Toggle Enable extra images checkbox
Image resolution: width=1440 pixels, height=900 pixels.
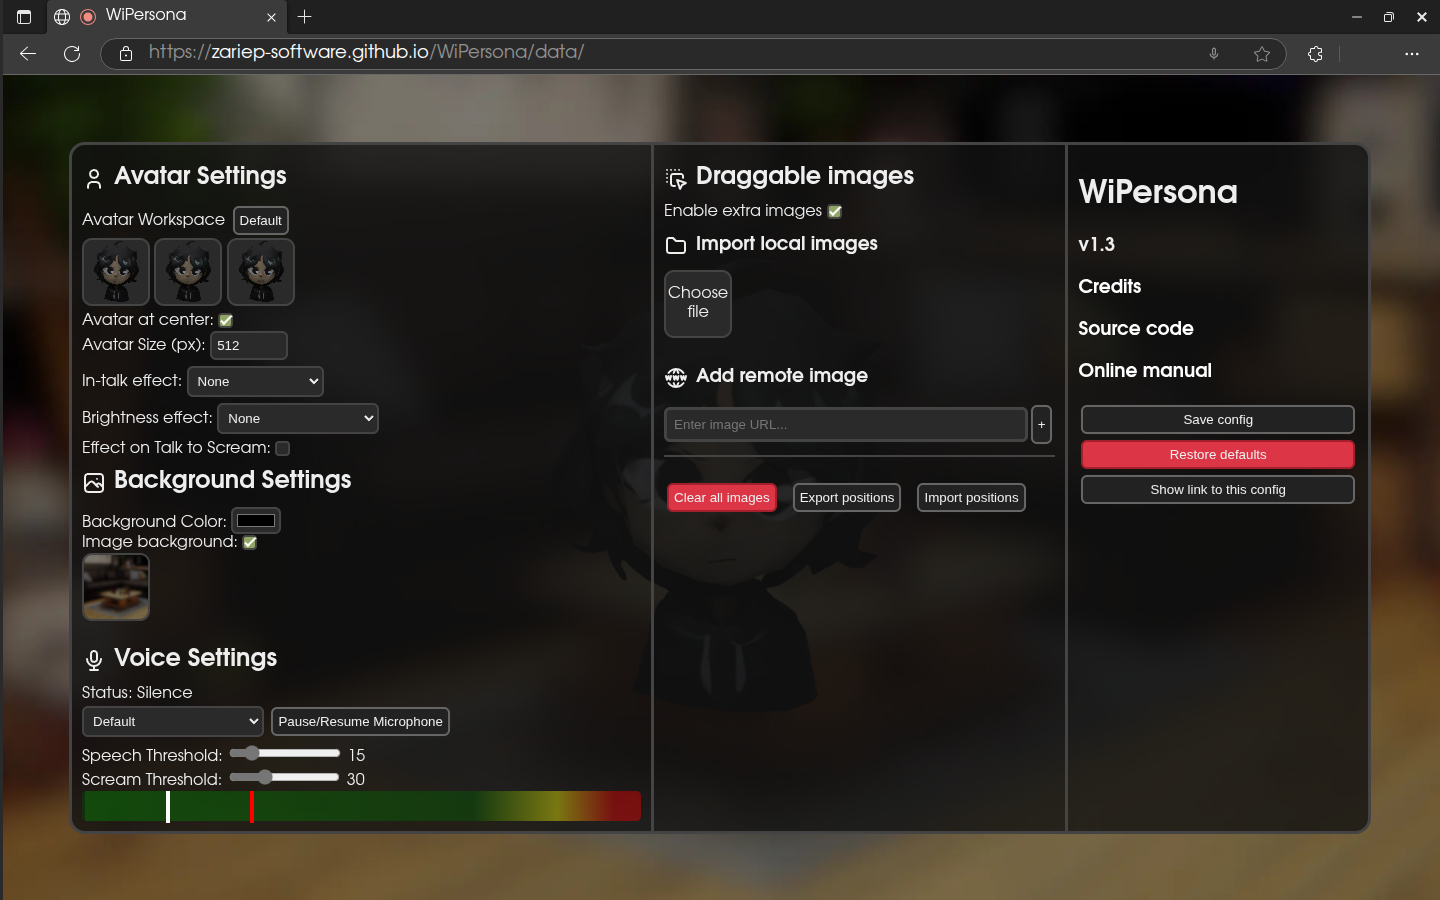(835, 211)
